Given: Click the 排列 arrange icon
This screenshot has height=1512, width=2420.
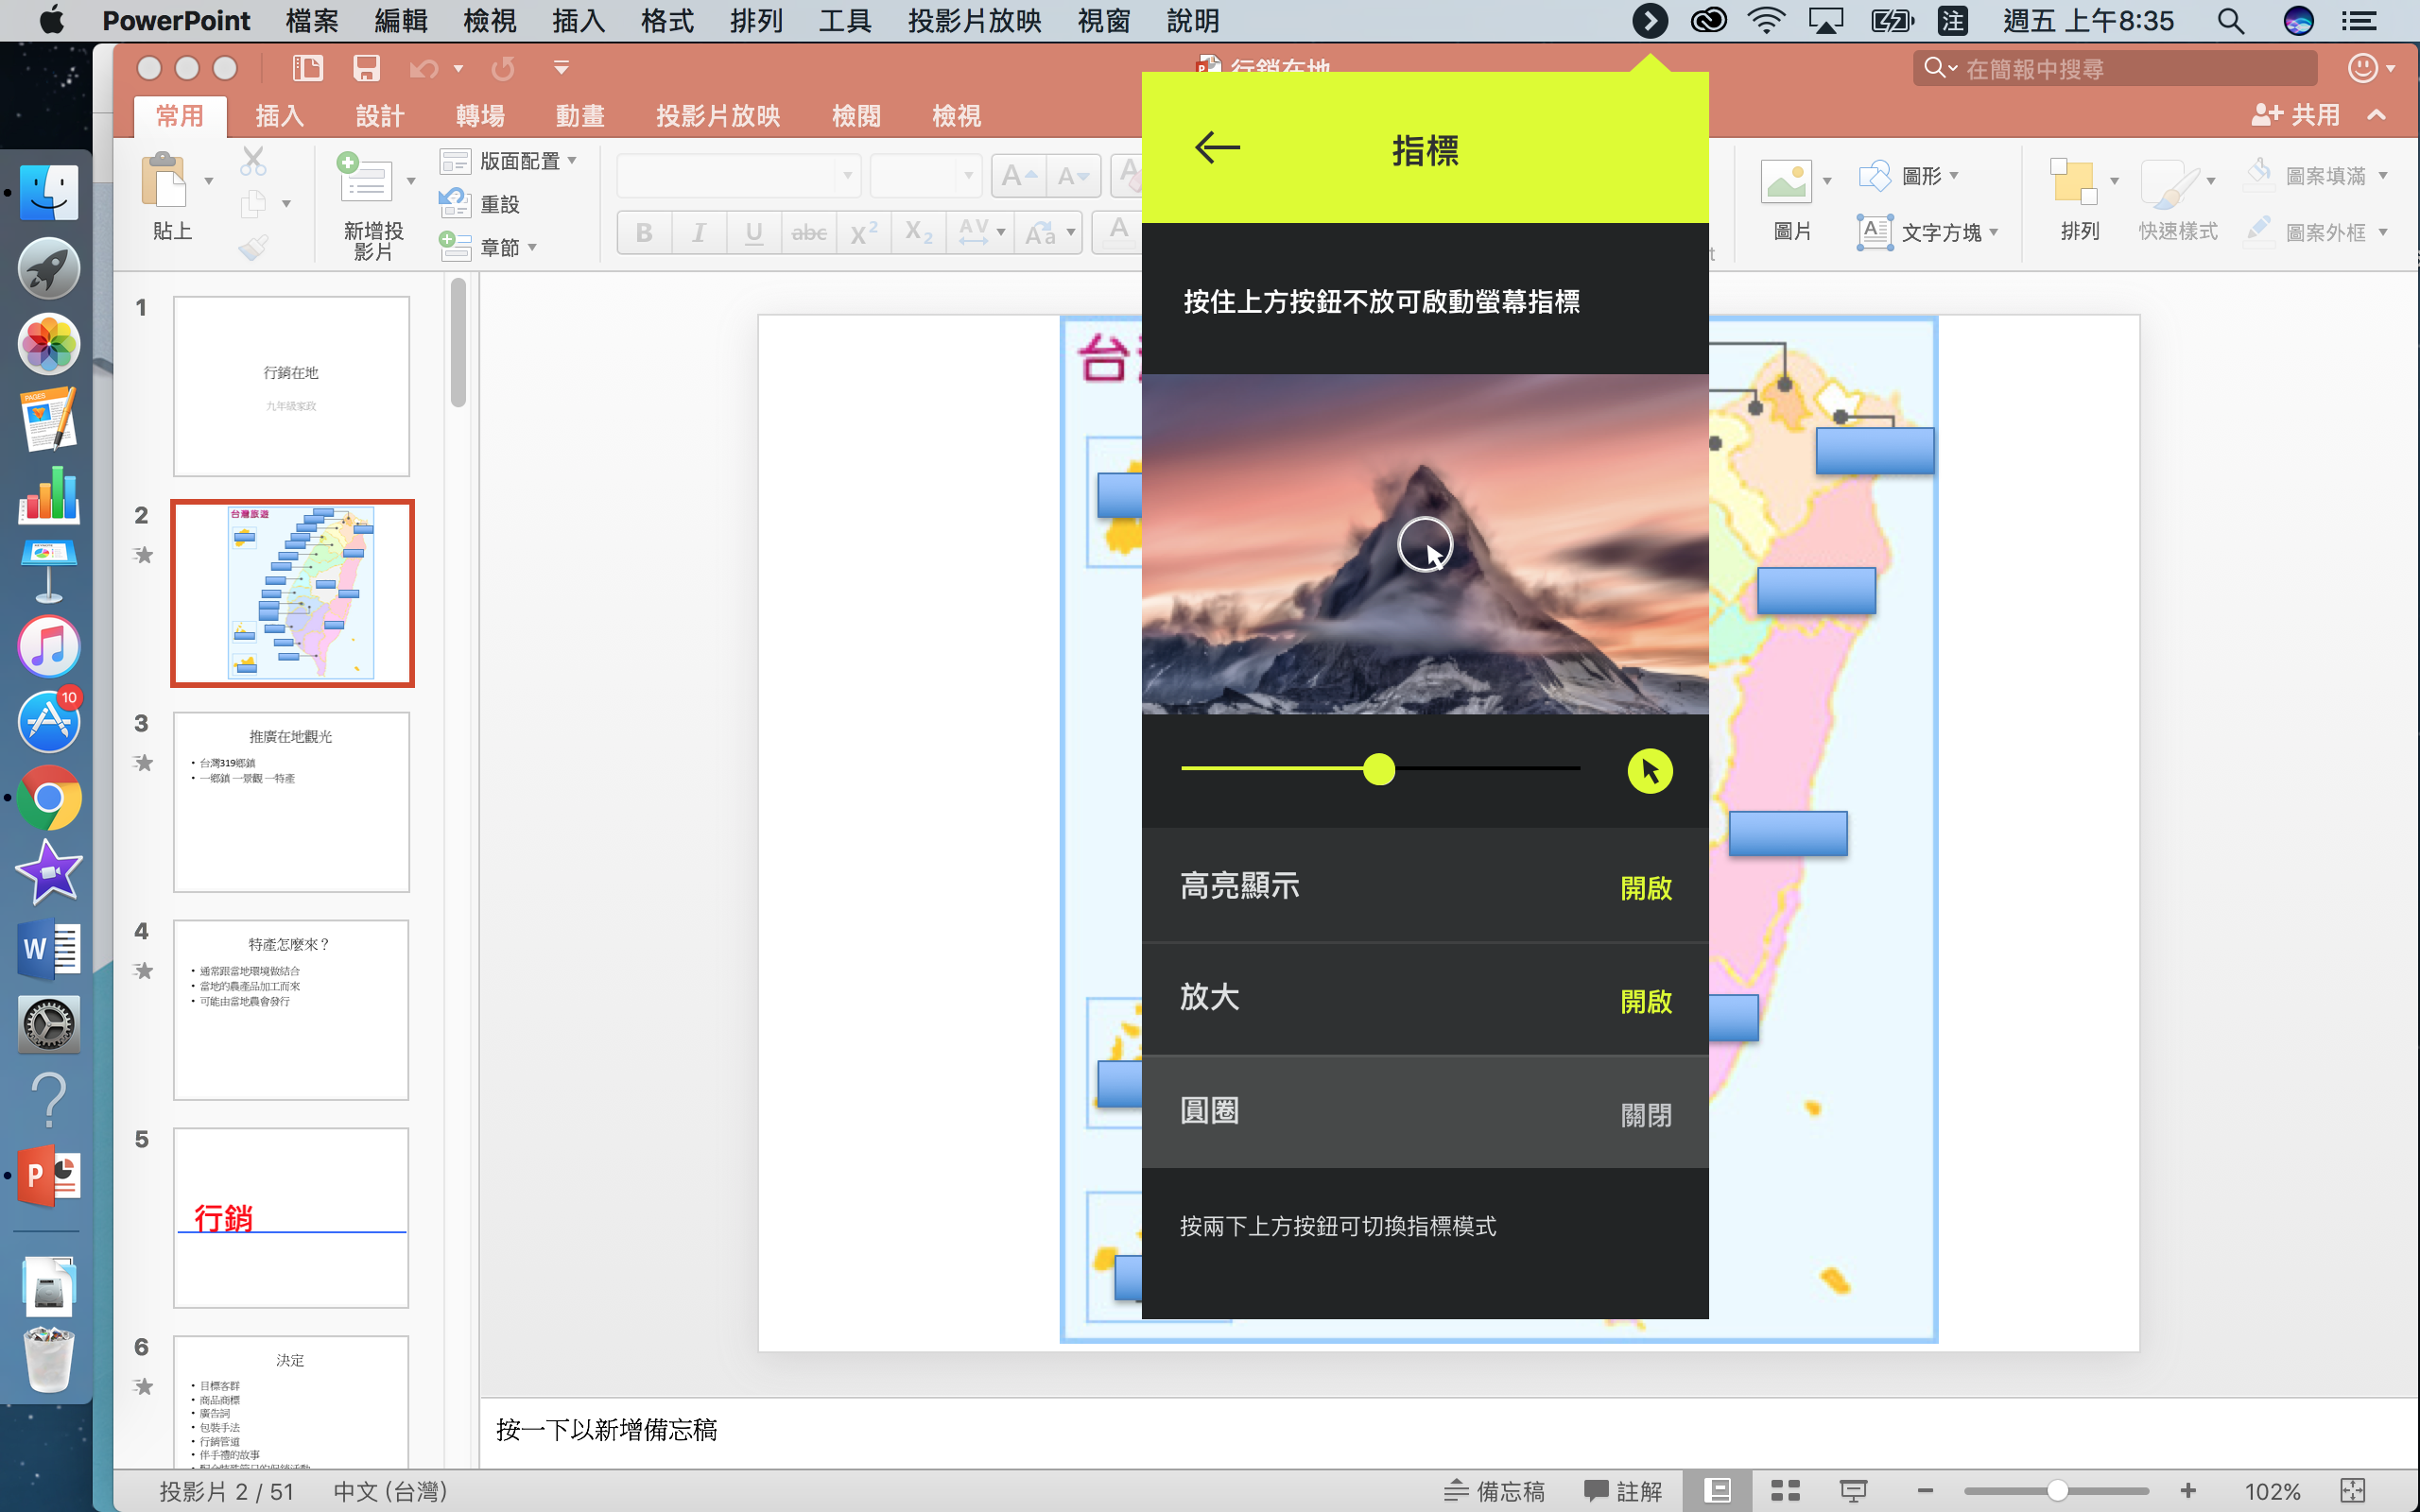Looking at the screenshot, I should (2073, 181).
